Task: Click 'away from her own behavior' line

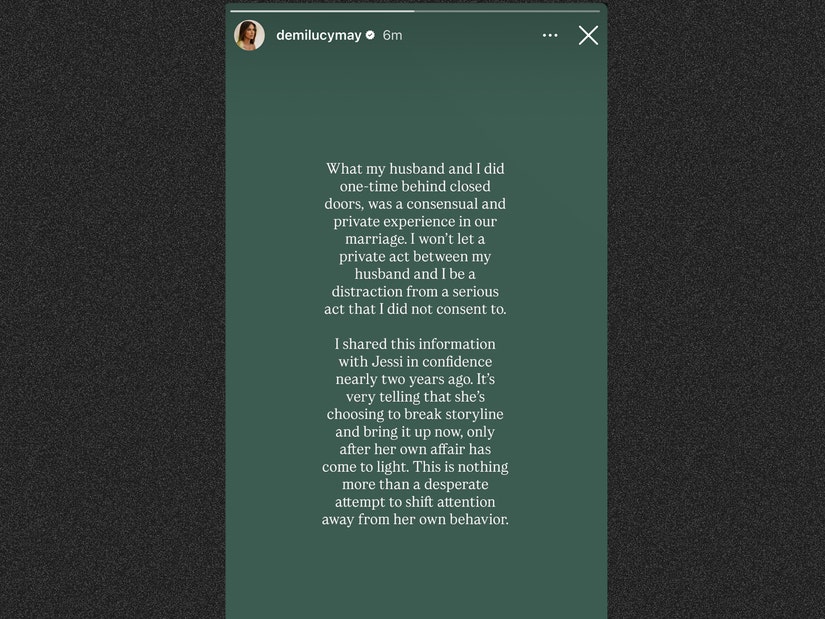Action: tap(415, 519)
